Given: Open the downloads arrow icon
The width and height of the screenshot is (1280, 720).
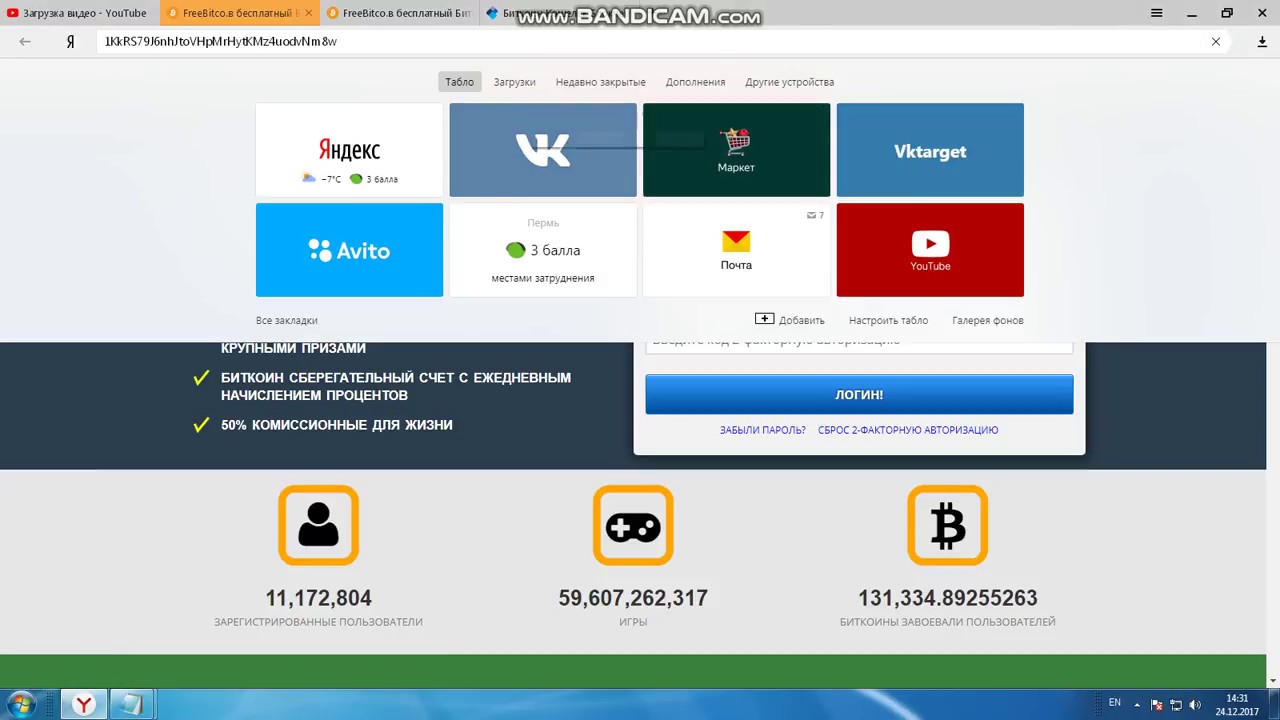Looking at the screenshot, I should pyautogui.click(x=1262, y=42).
